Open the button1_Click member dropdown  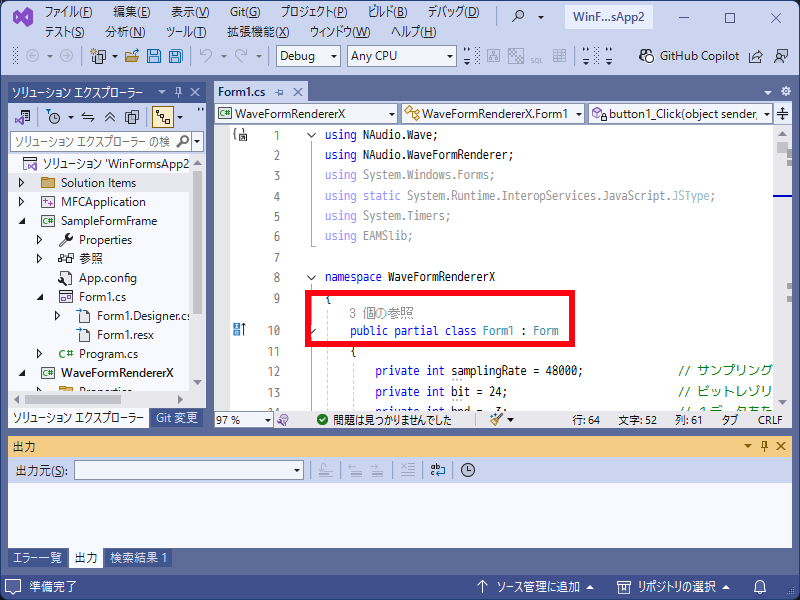click(681, 113)
